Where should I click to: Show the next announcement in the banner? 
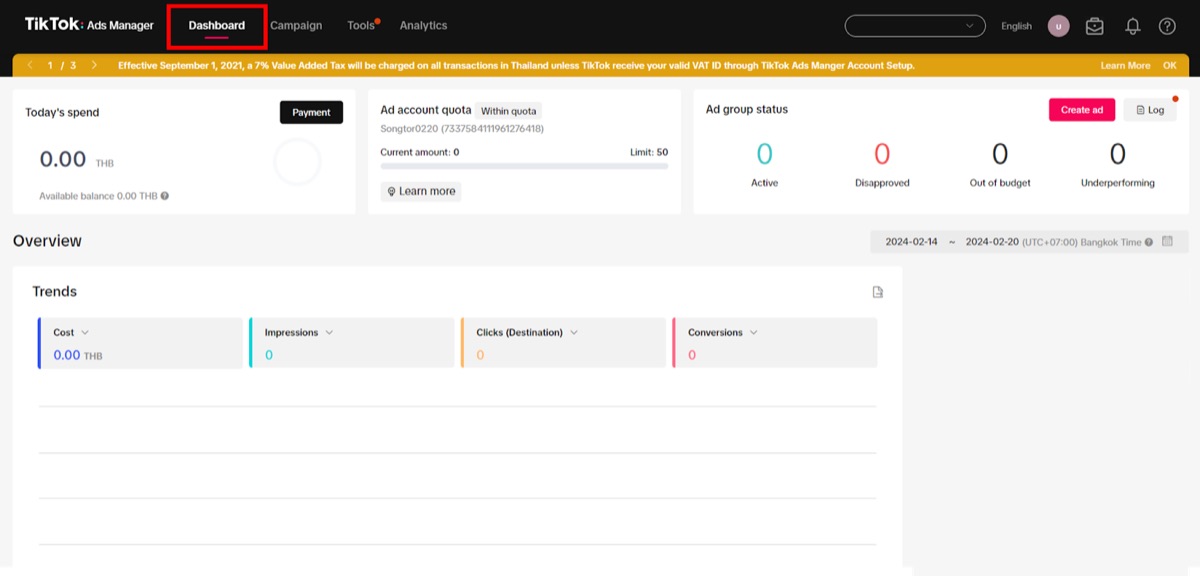[94, 65]
